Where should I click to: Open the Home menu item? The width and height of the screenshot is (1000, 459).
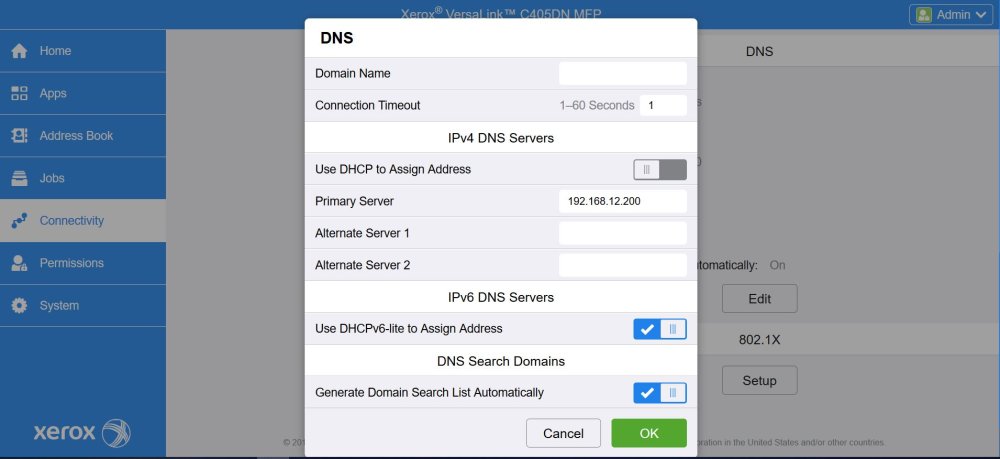(x=83, y=51)
